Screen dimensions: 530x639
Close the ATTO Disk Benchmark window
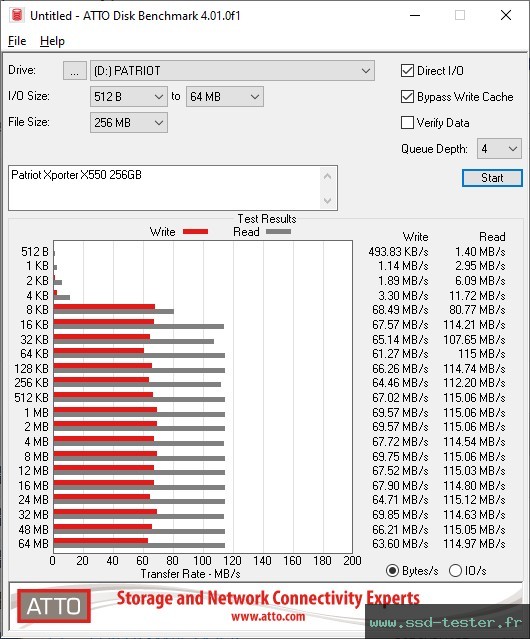click(x=506, y=15)
